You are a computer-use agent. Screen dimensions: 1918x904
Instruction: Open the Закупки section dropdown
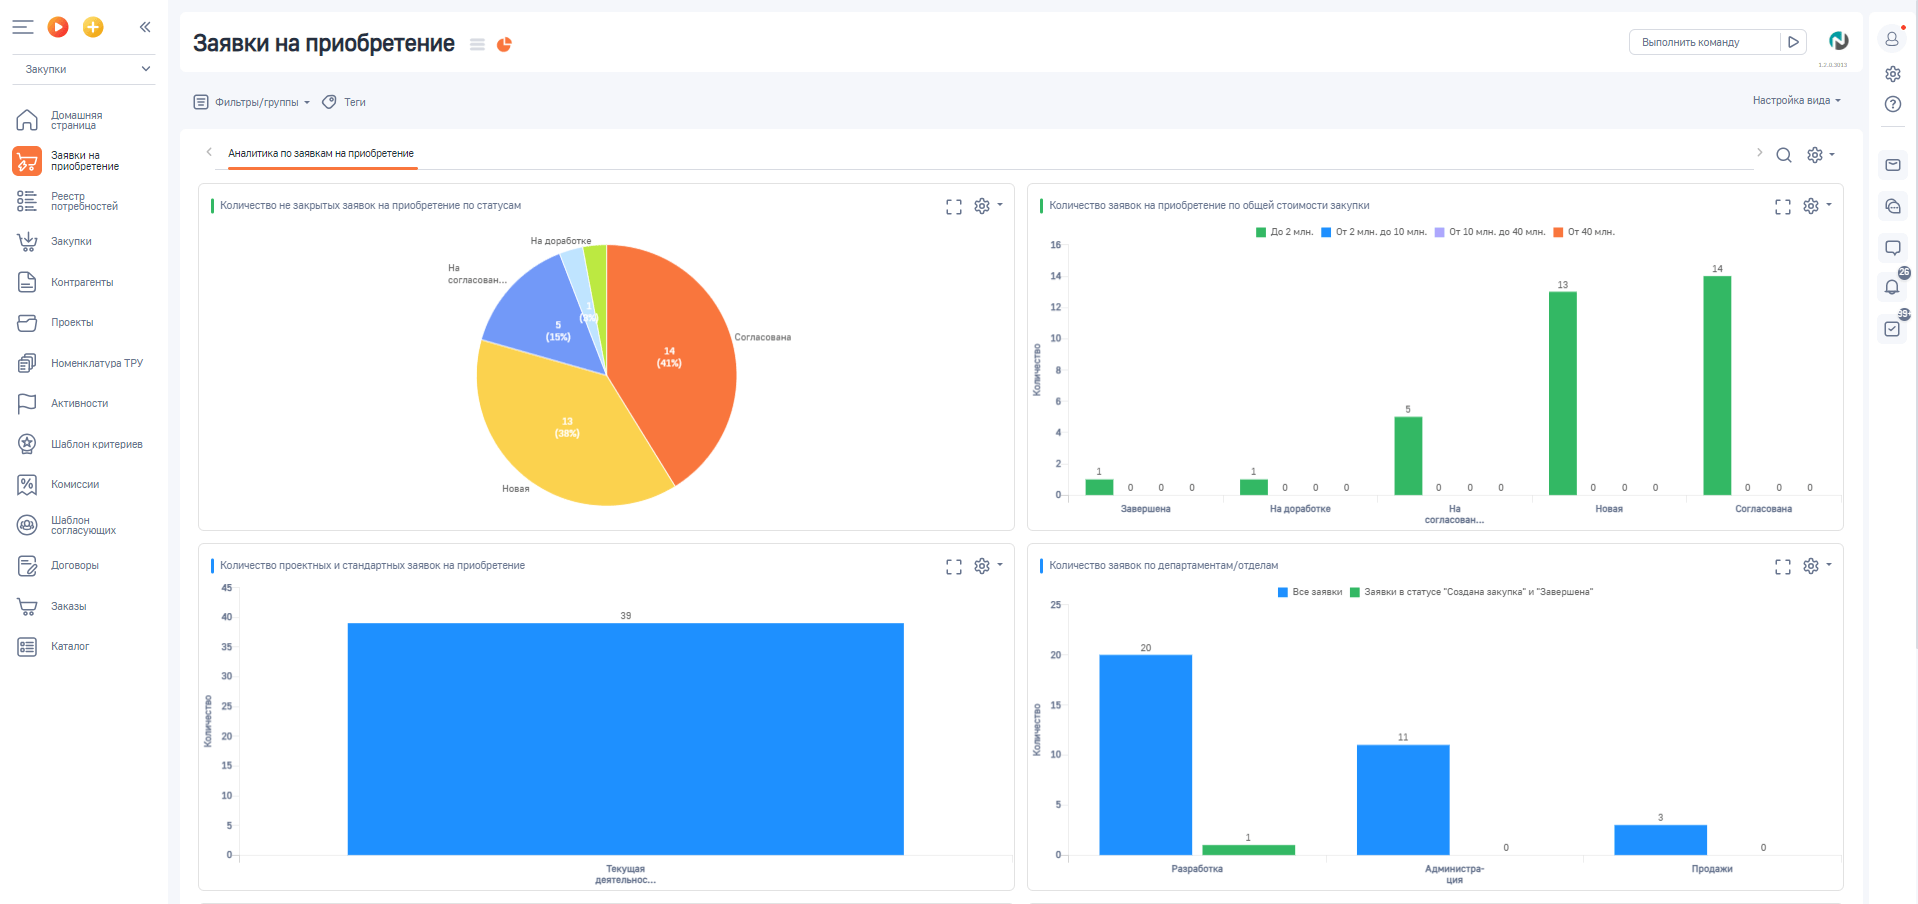[88, 69]
